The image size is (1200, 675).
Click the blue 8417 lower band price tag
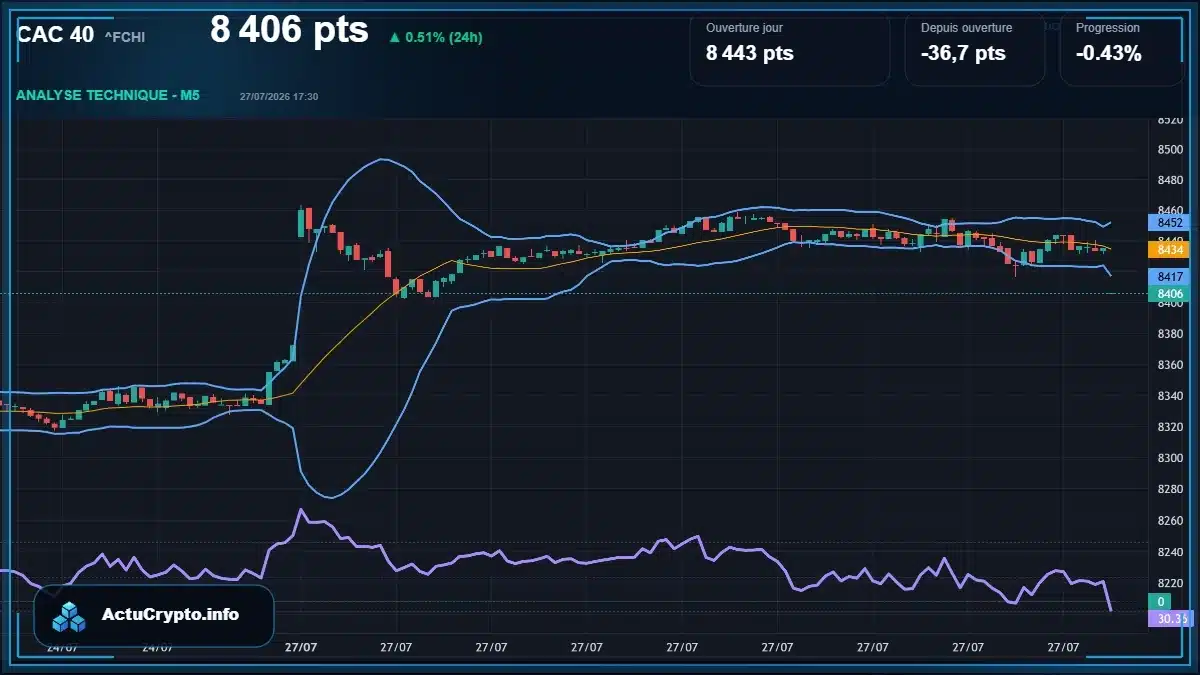pyautogui.click(x=1170, y=276)
